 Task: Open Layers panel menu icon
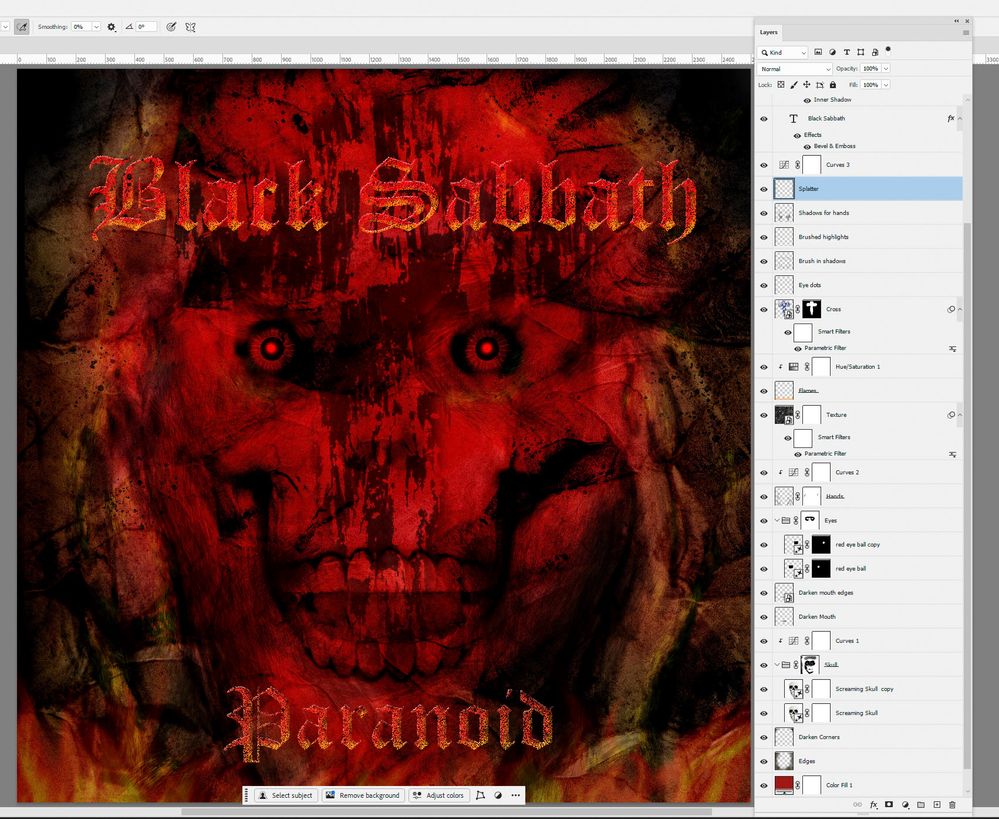click(966, 33)
